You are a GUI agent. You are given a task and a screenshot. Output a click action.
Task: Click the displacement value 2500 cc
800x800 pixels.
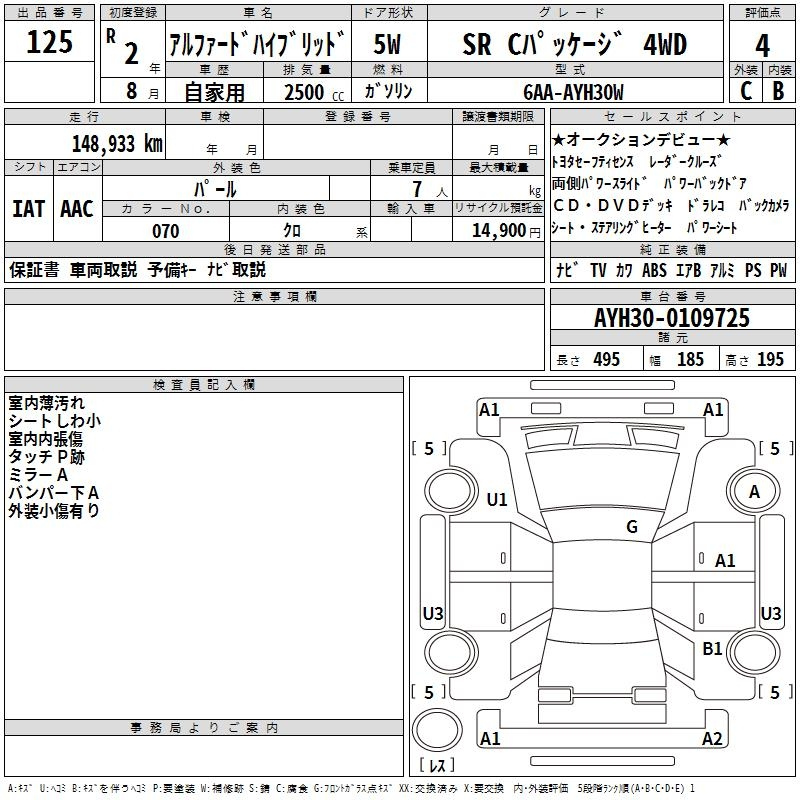[314, 92]
